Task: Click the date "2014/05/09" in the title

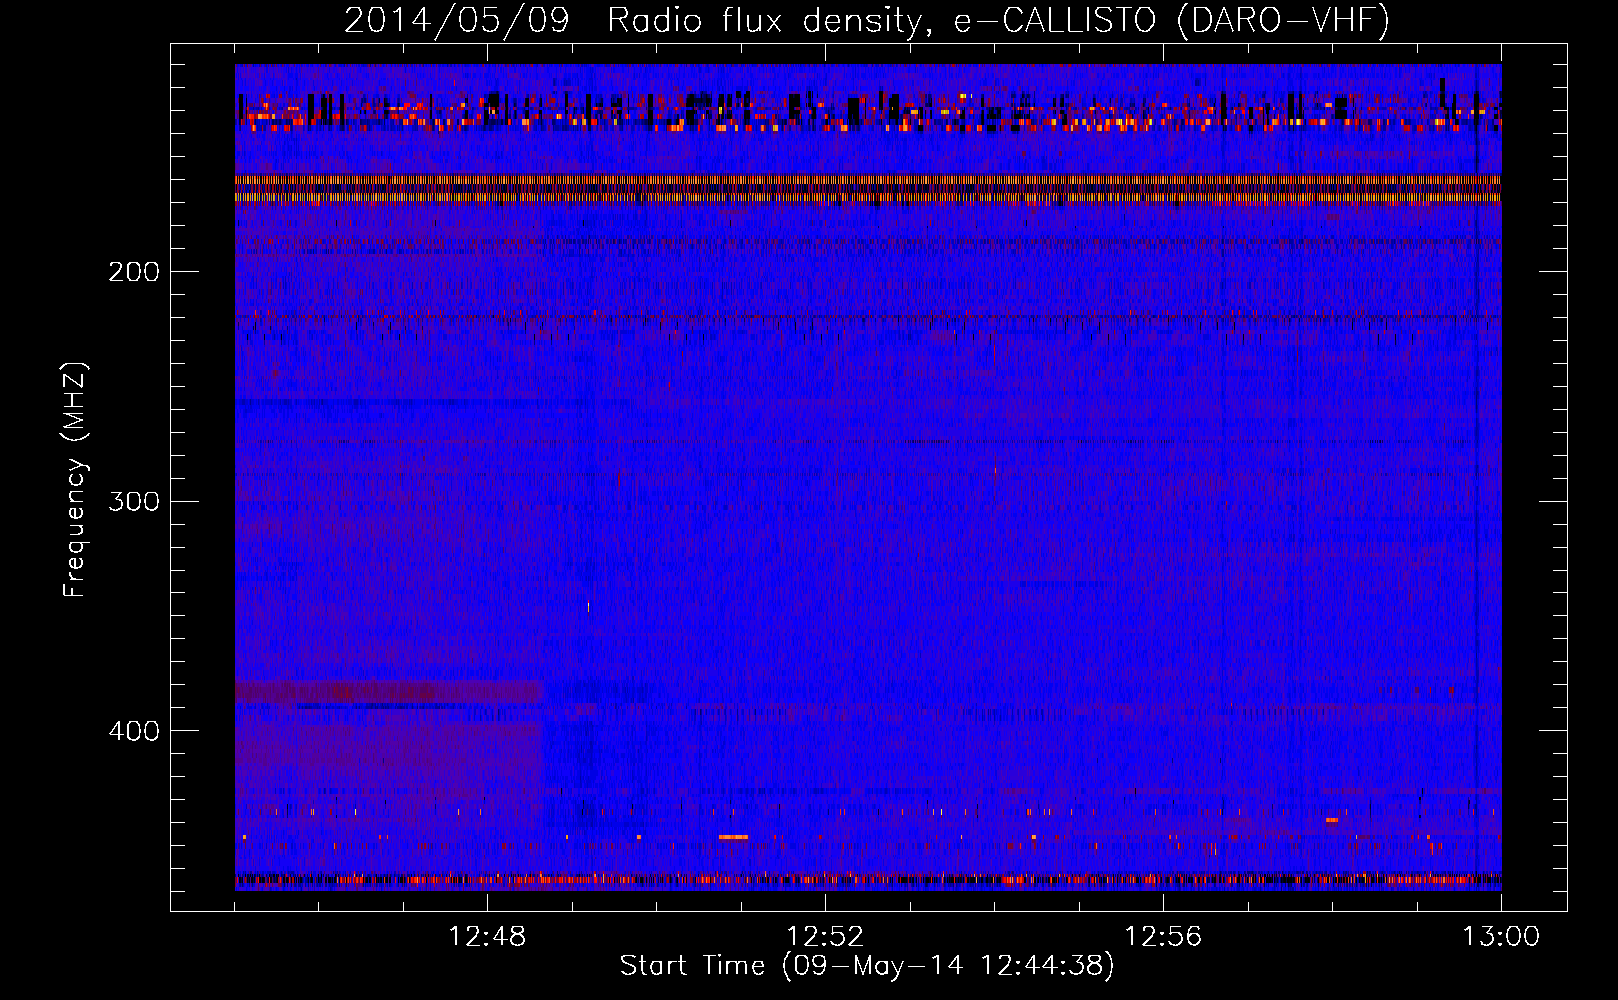Action: click(456, 21)
